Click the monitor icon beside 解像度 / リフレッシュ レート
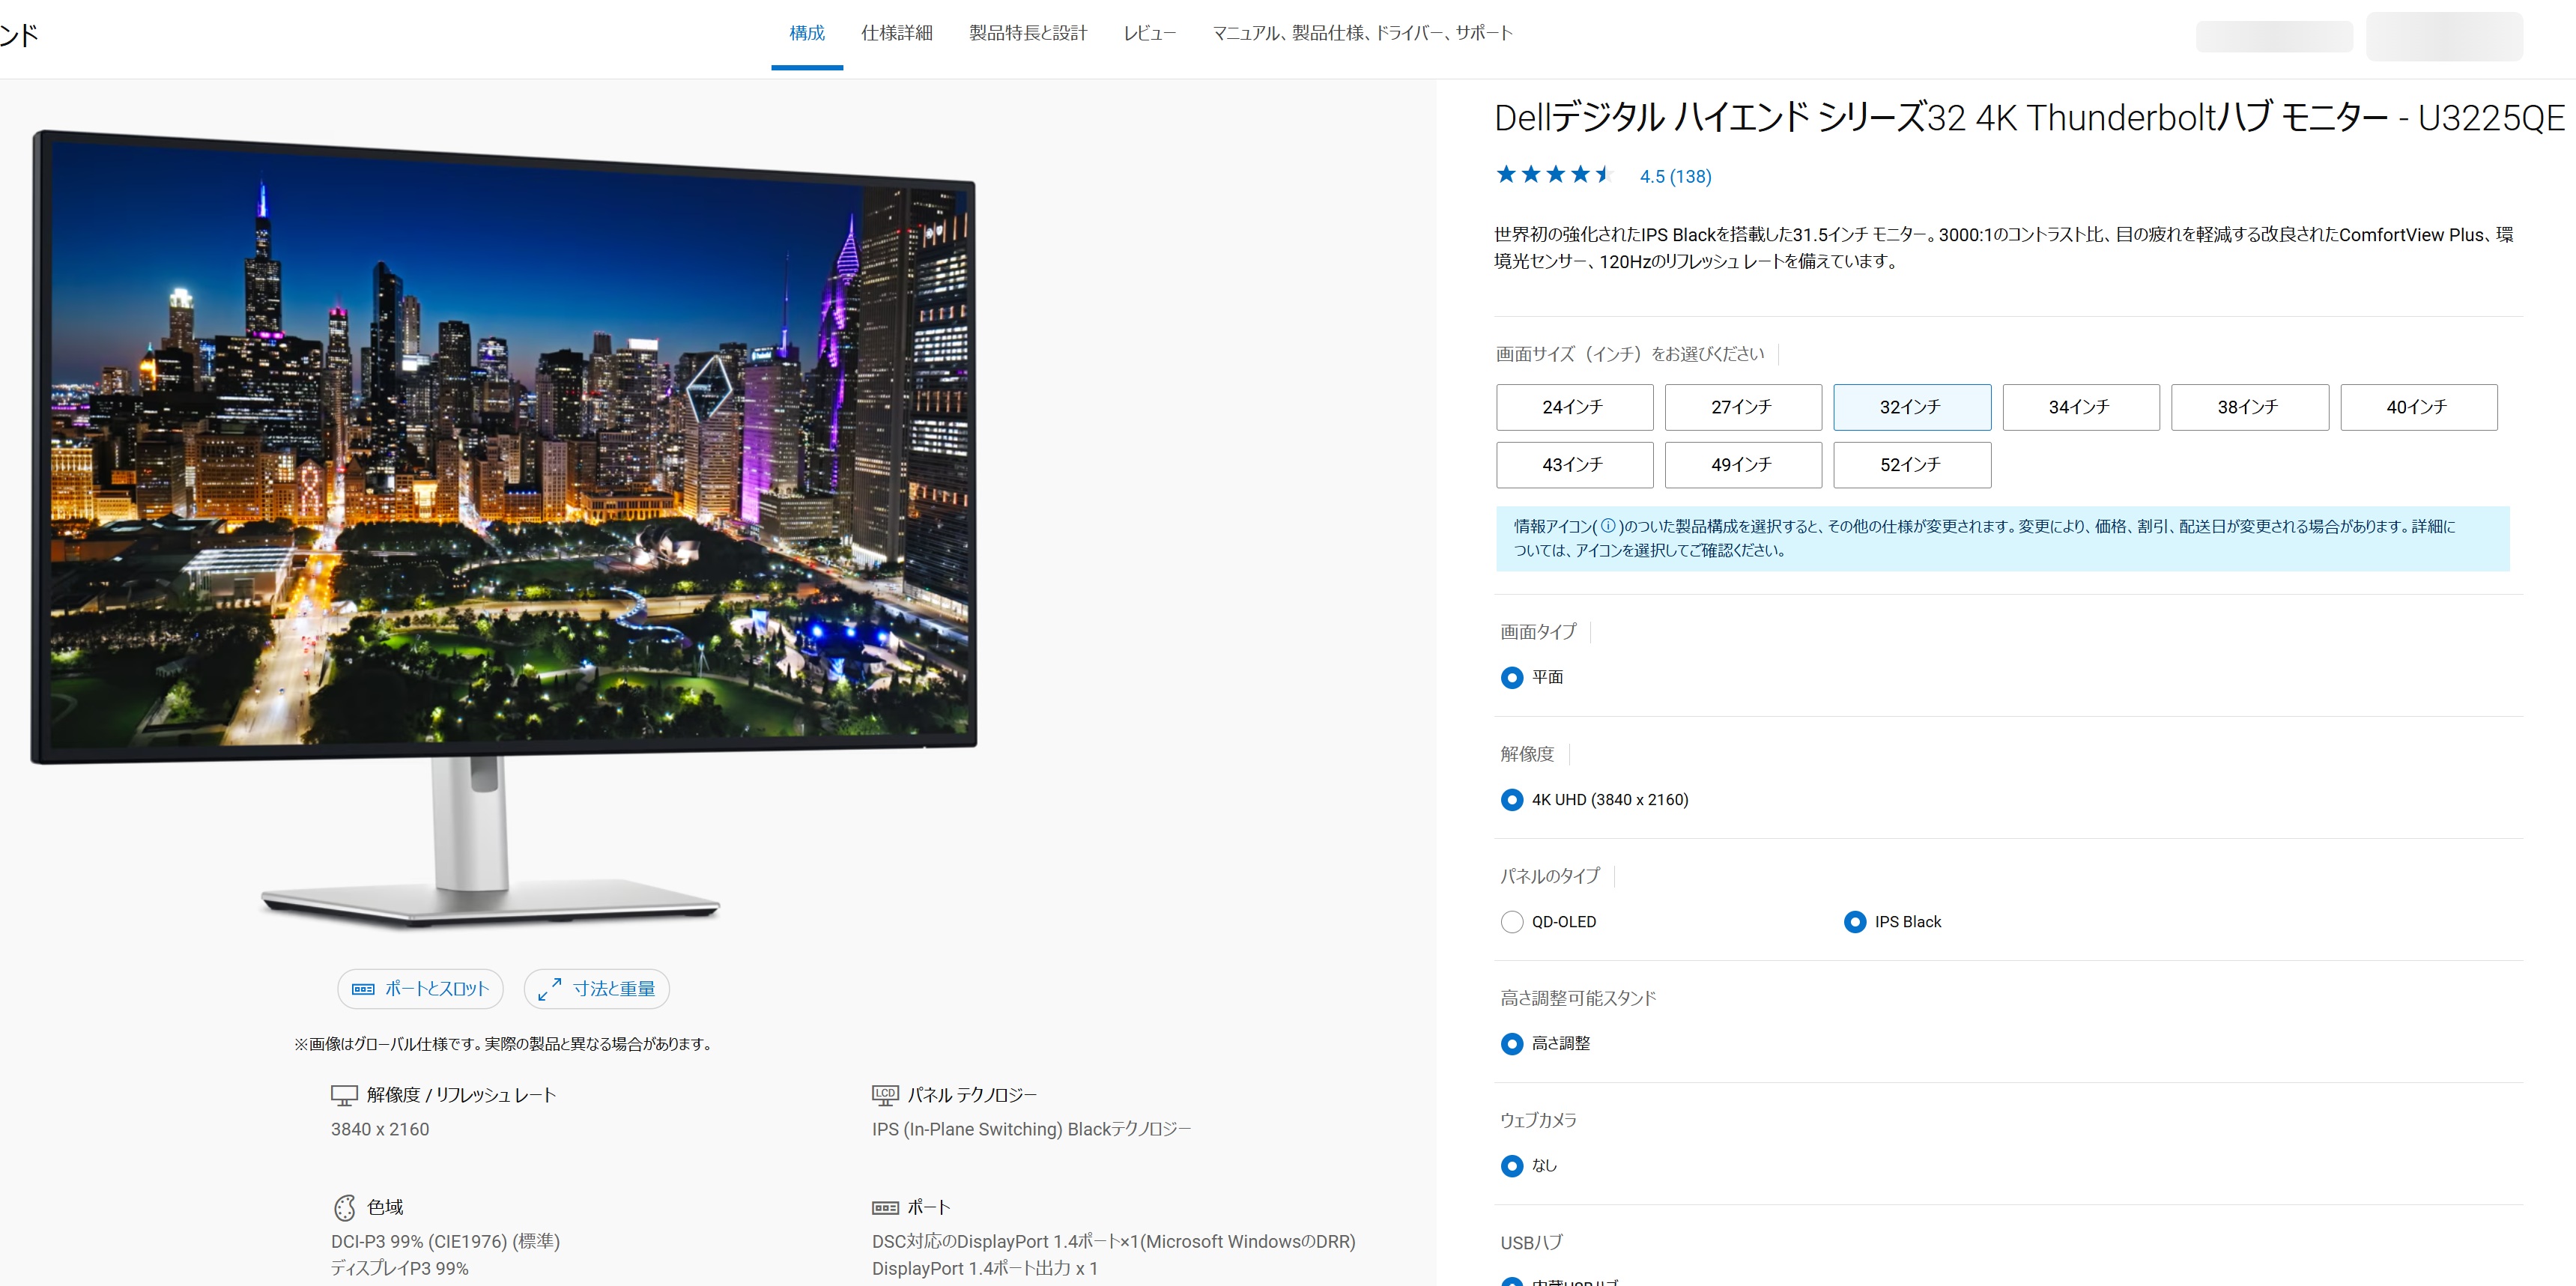Image resolution: width=2576 pixels, height=1286 pixels. click(x=344, y=1095)
